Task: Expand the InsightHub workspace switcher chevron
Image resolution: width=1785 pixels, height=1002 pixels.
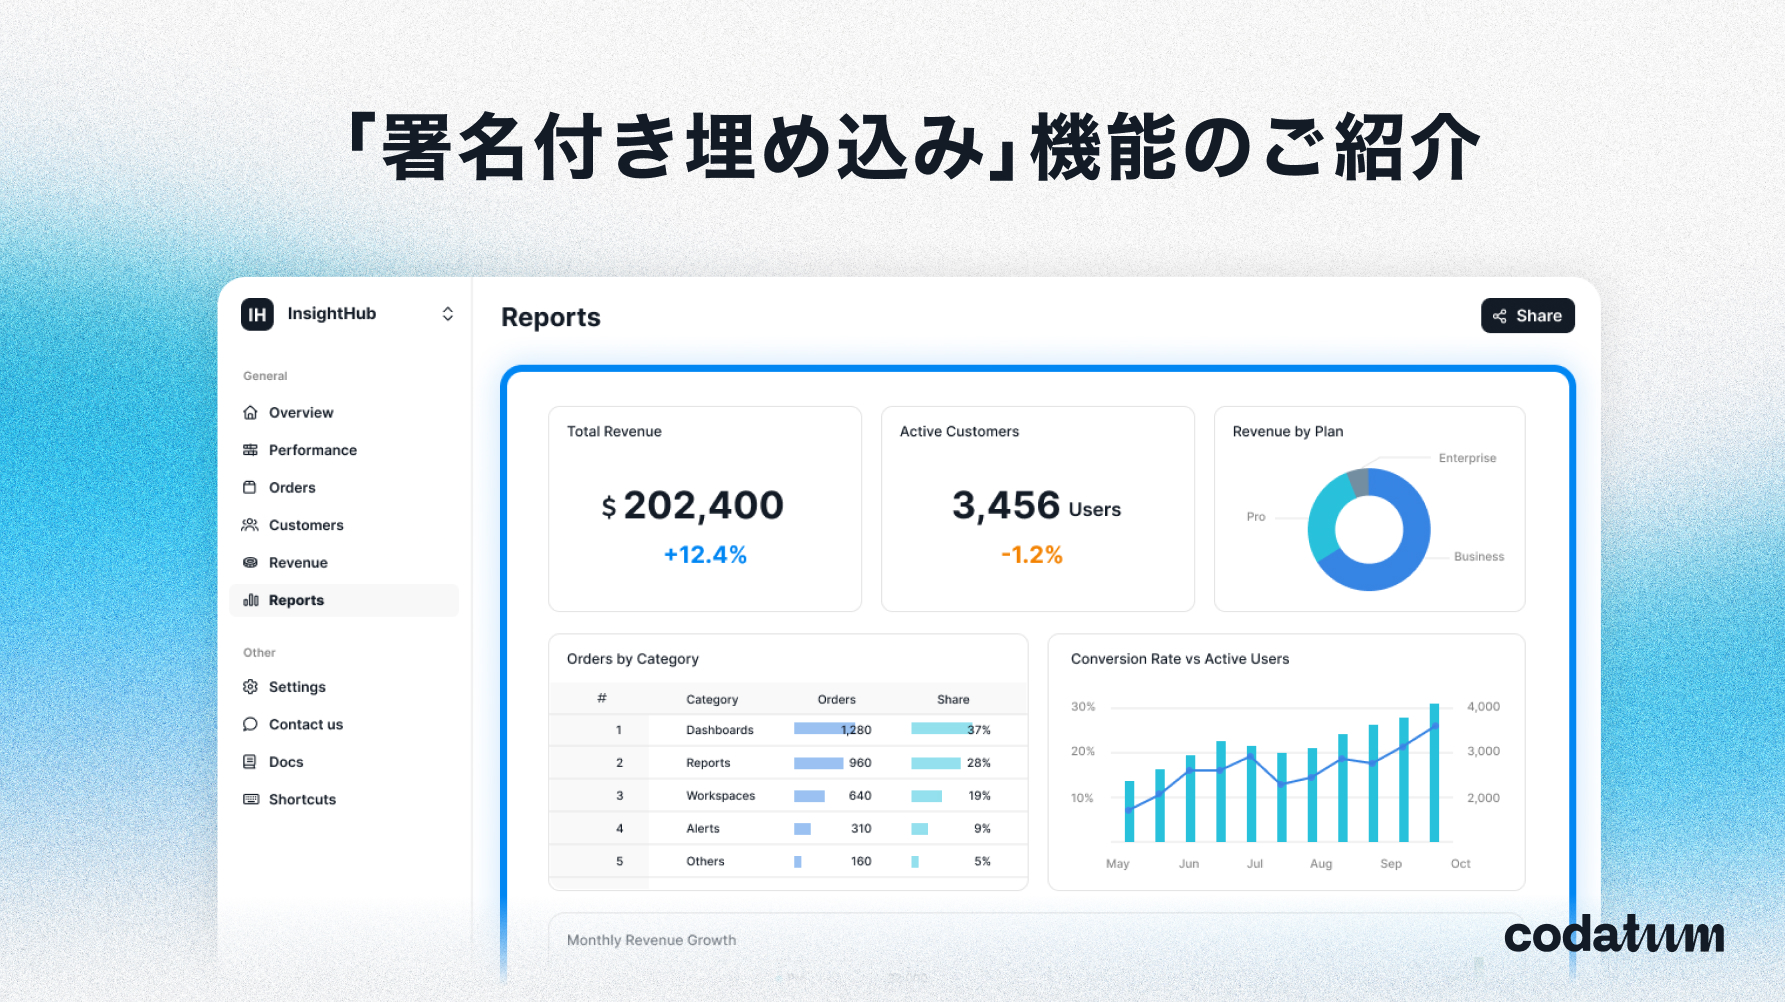Action: pyautogui.click(x=447, y=314)
